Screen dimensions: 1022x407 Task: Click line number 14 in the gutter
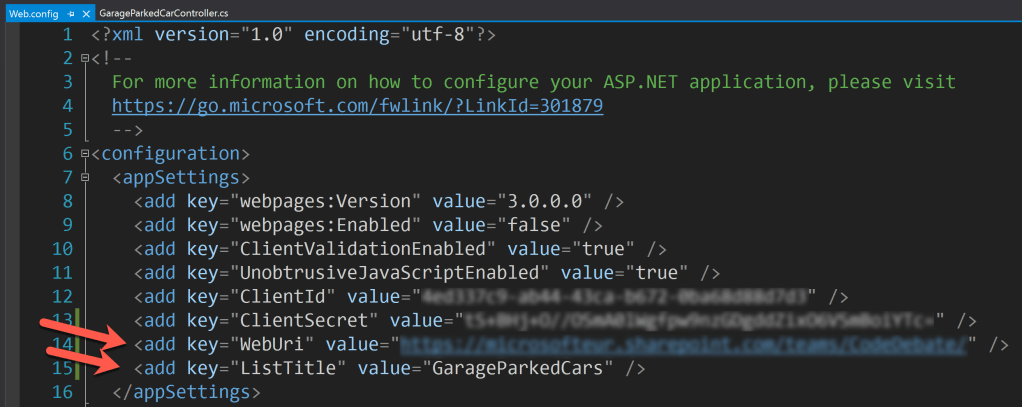[63, 345]
